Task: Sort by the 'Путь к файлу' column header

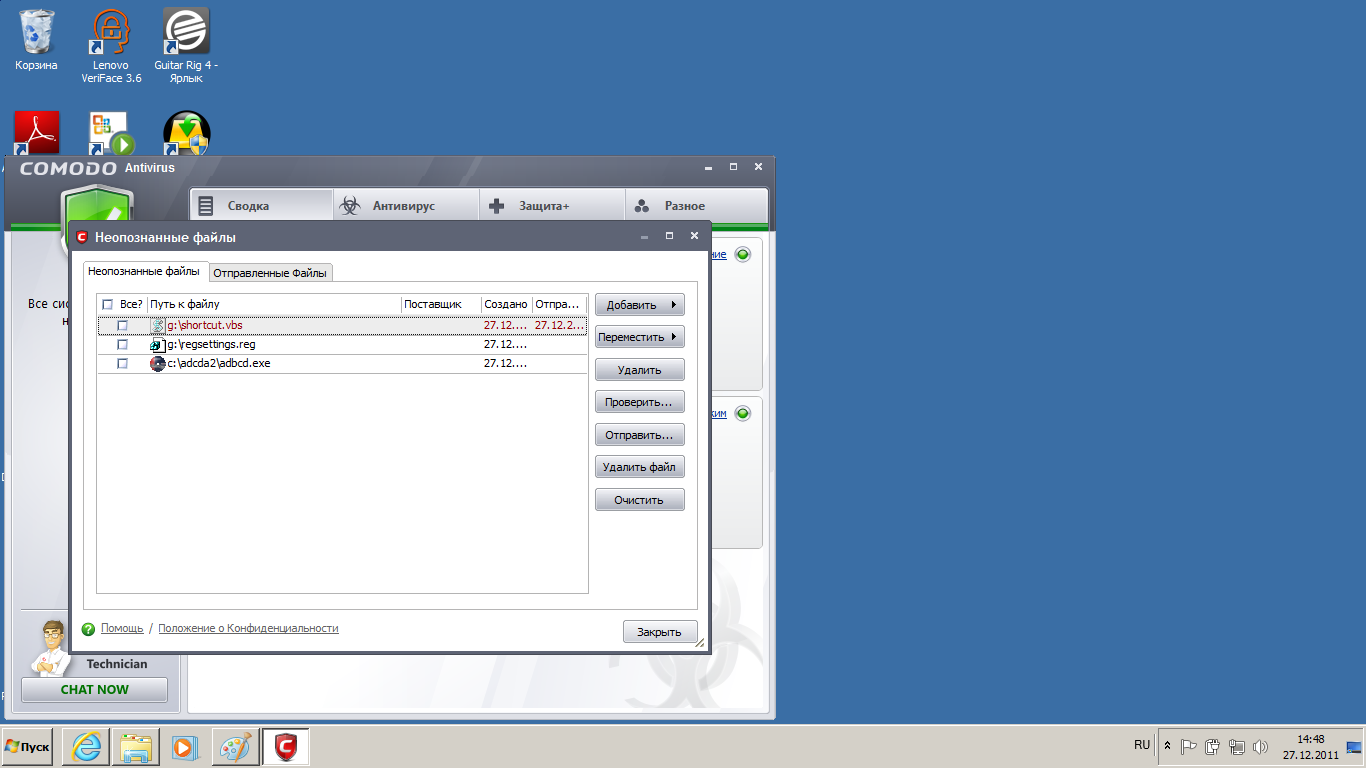Action: [274, 304]
